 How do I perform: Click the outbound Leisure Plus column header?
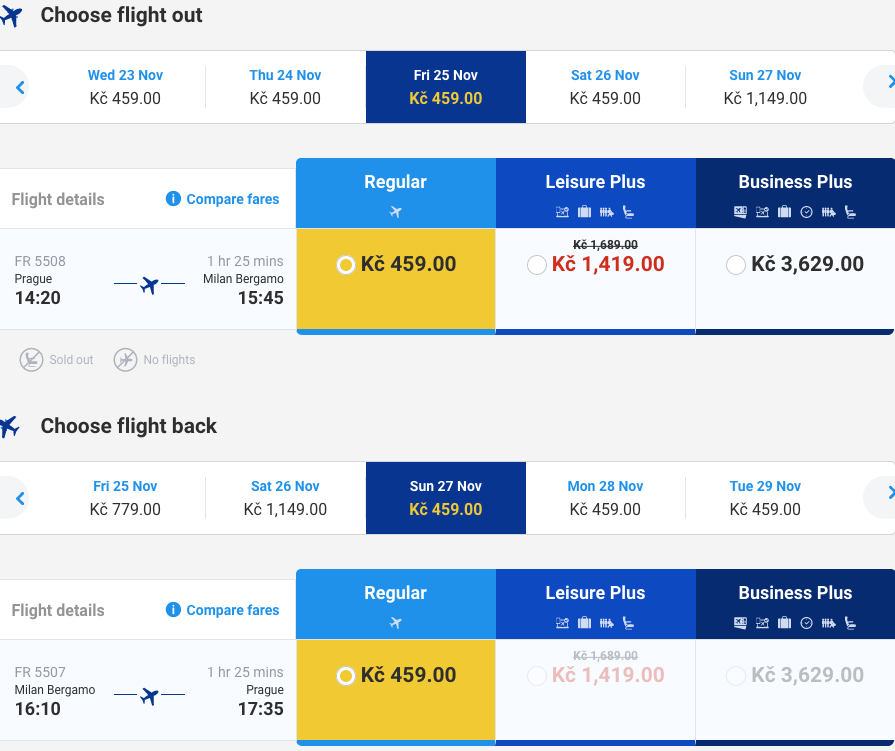point(595,193)
